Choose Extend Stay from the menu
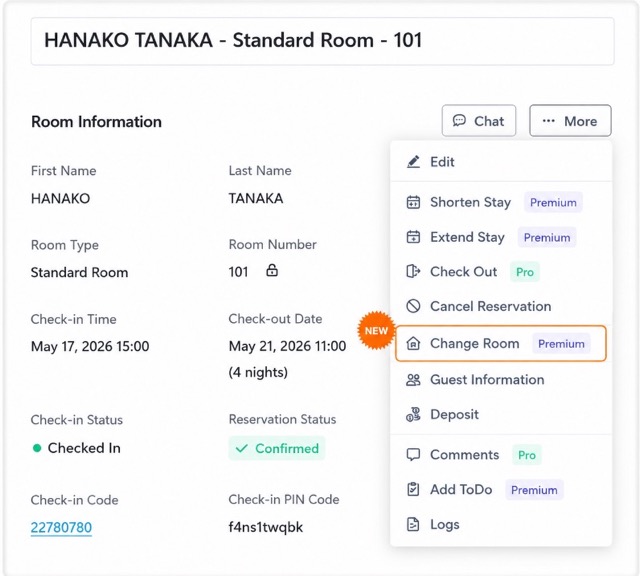640x576 pixels. coord(501,237)
